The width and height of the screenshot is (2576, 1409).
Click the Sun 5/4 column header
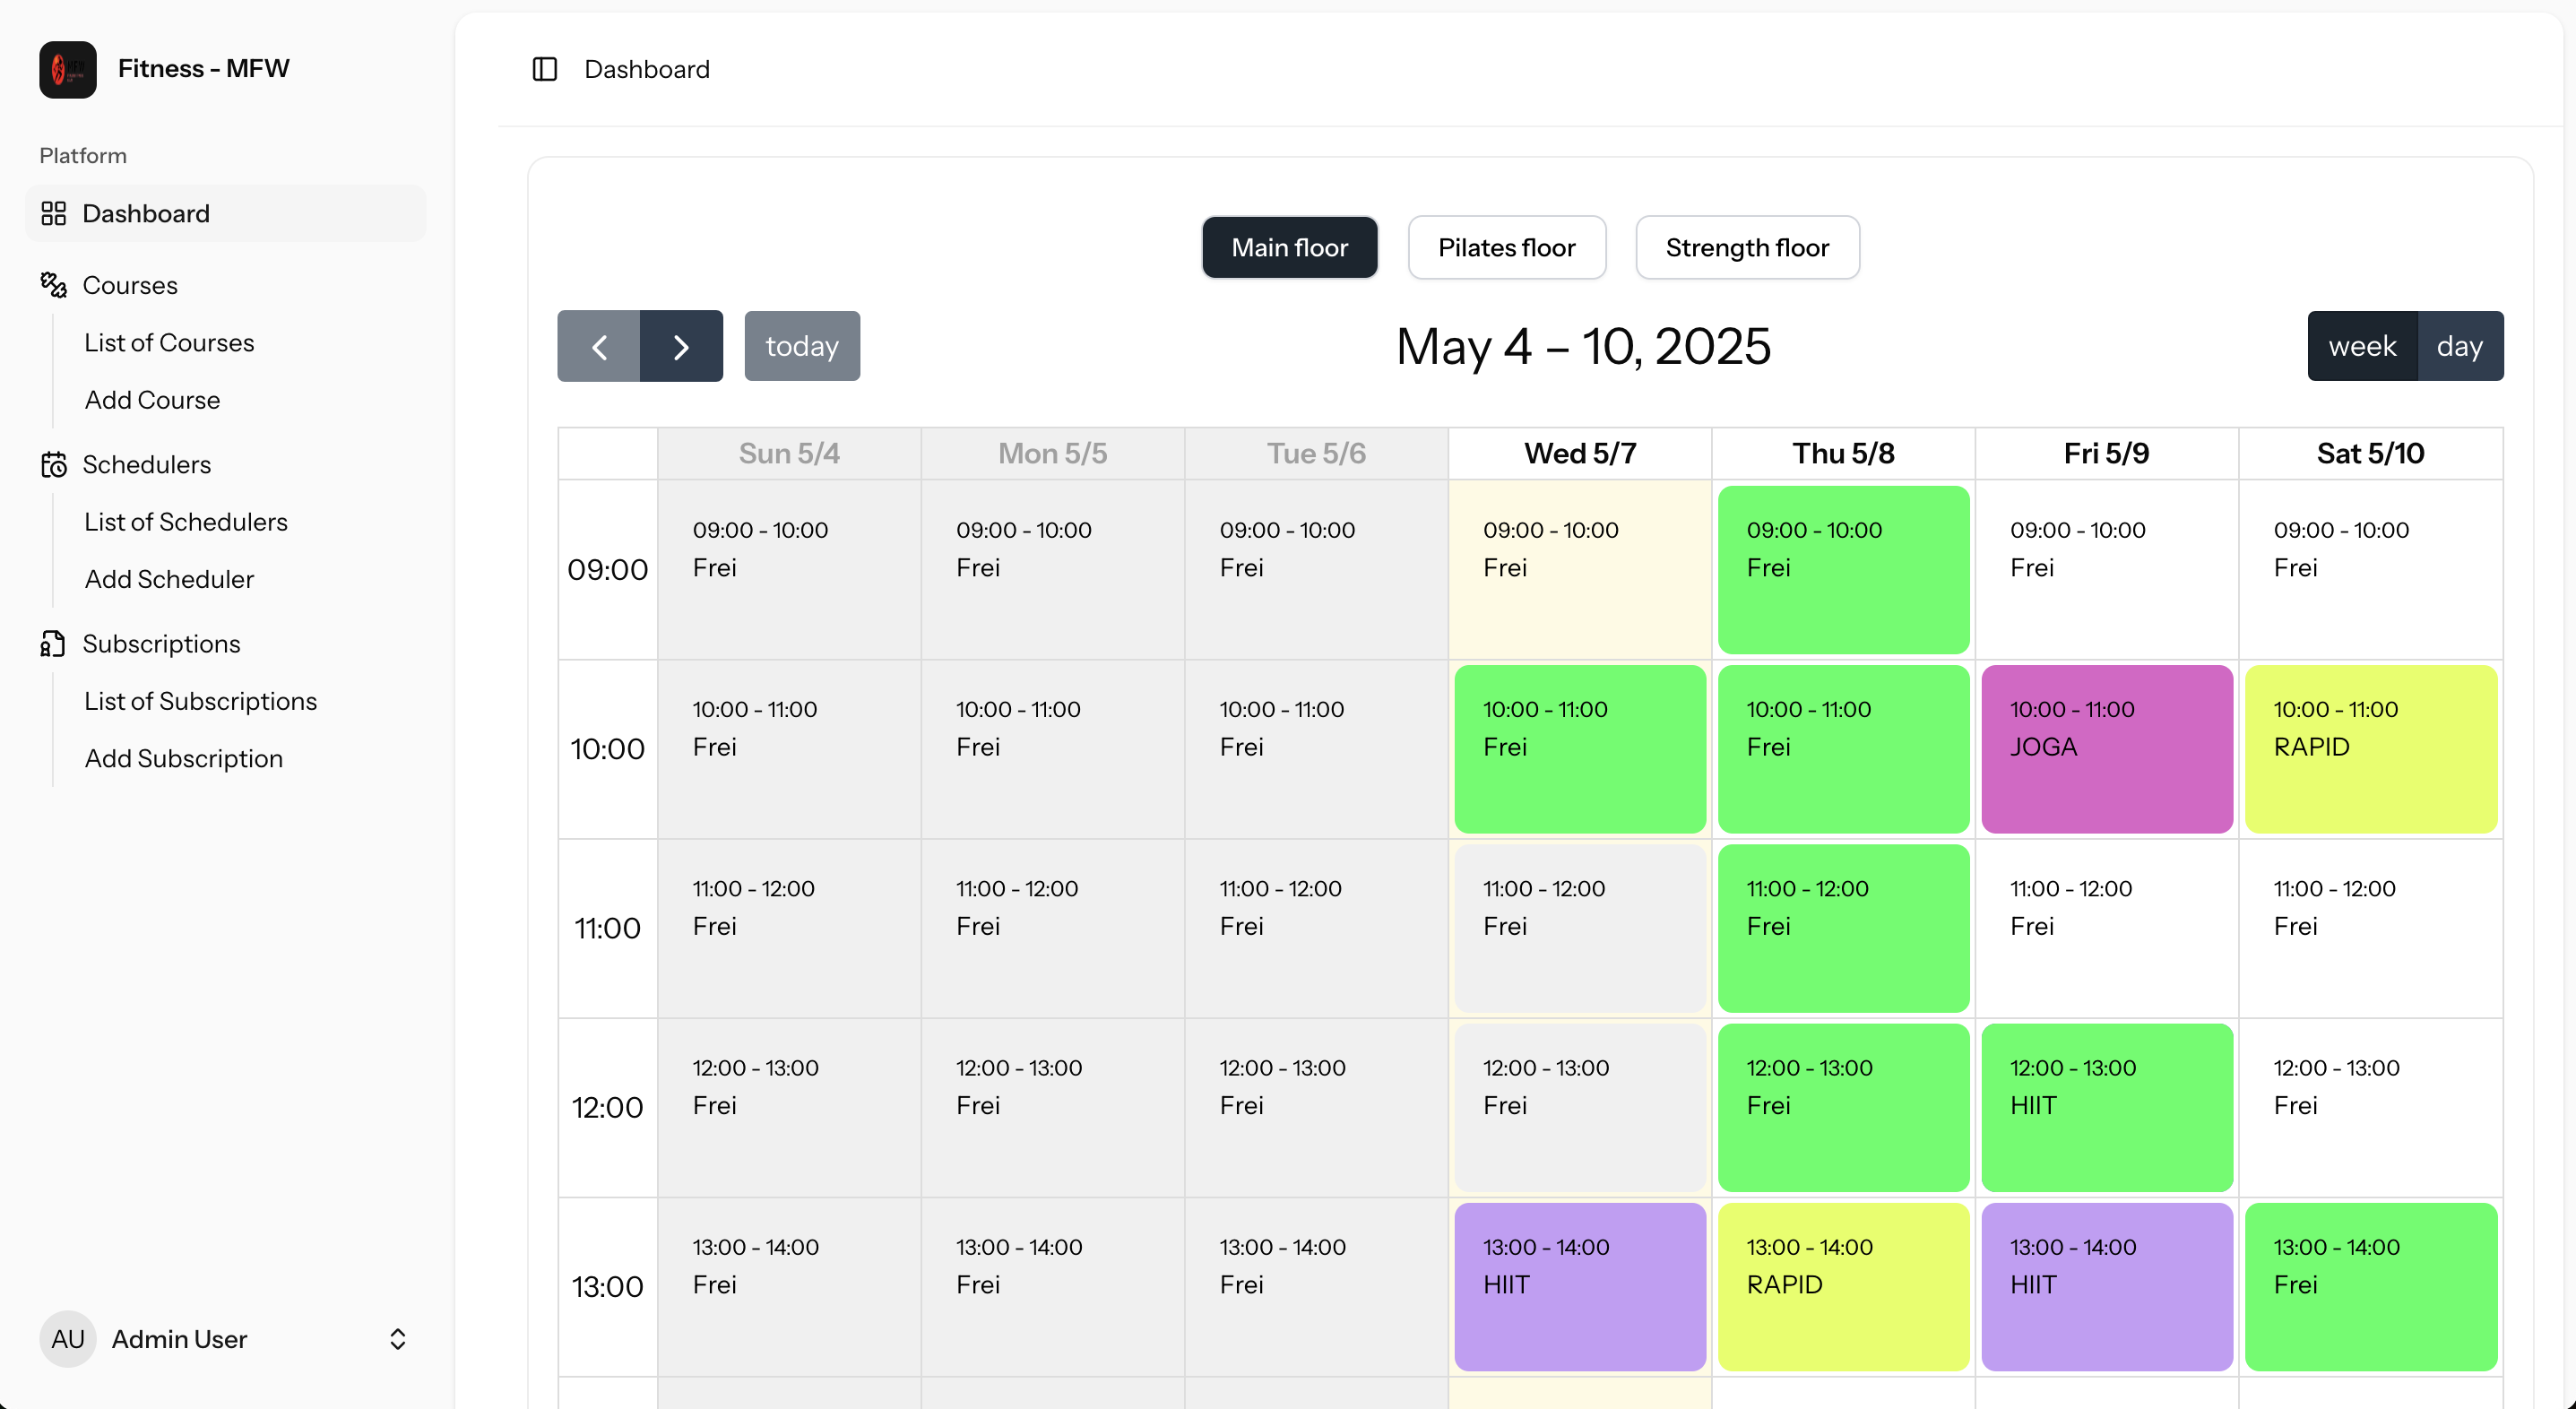(x=789, y=453)
